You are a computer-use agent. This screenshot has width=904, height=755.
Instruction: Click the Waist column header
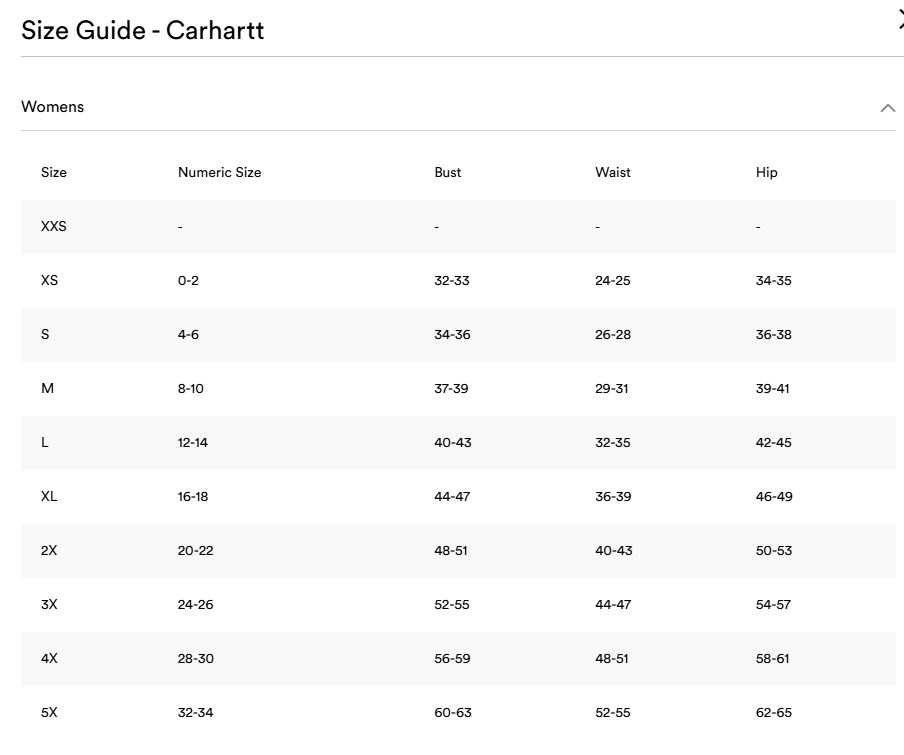[x=612, y=172]
